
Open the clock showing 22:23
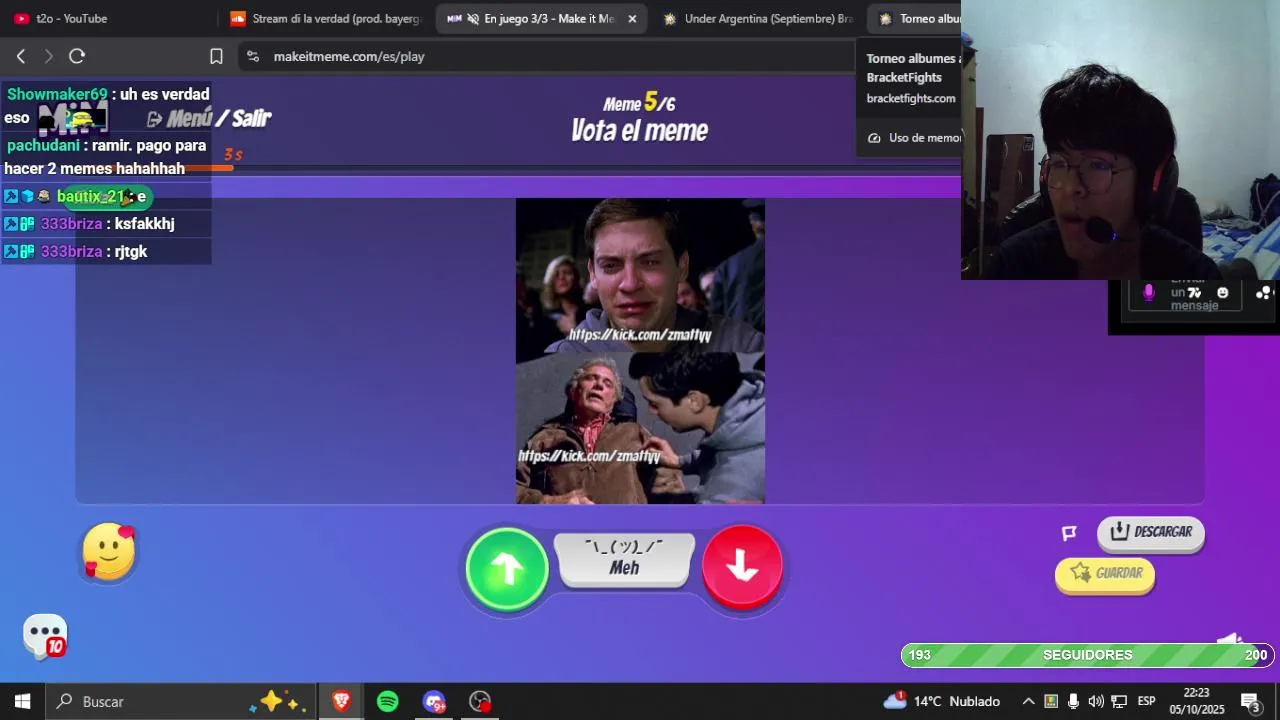tap(1197, 701)
